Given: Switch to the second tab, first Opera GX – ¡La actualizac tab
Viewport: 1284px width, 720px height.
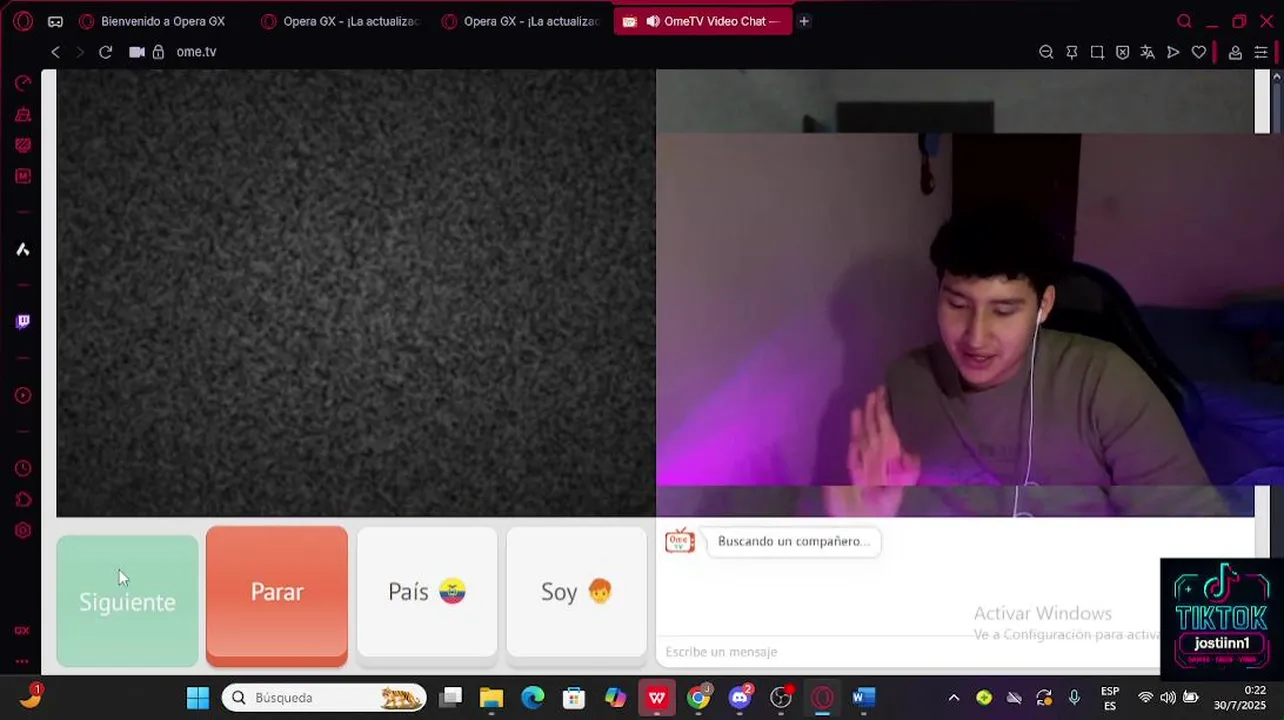Looking at the screenshot, I should tap(342, 21).
